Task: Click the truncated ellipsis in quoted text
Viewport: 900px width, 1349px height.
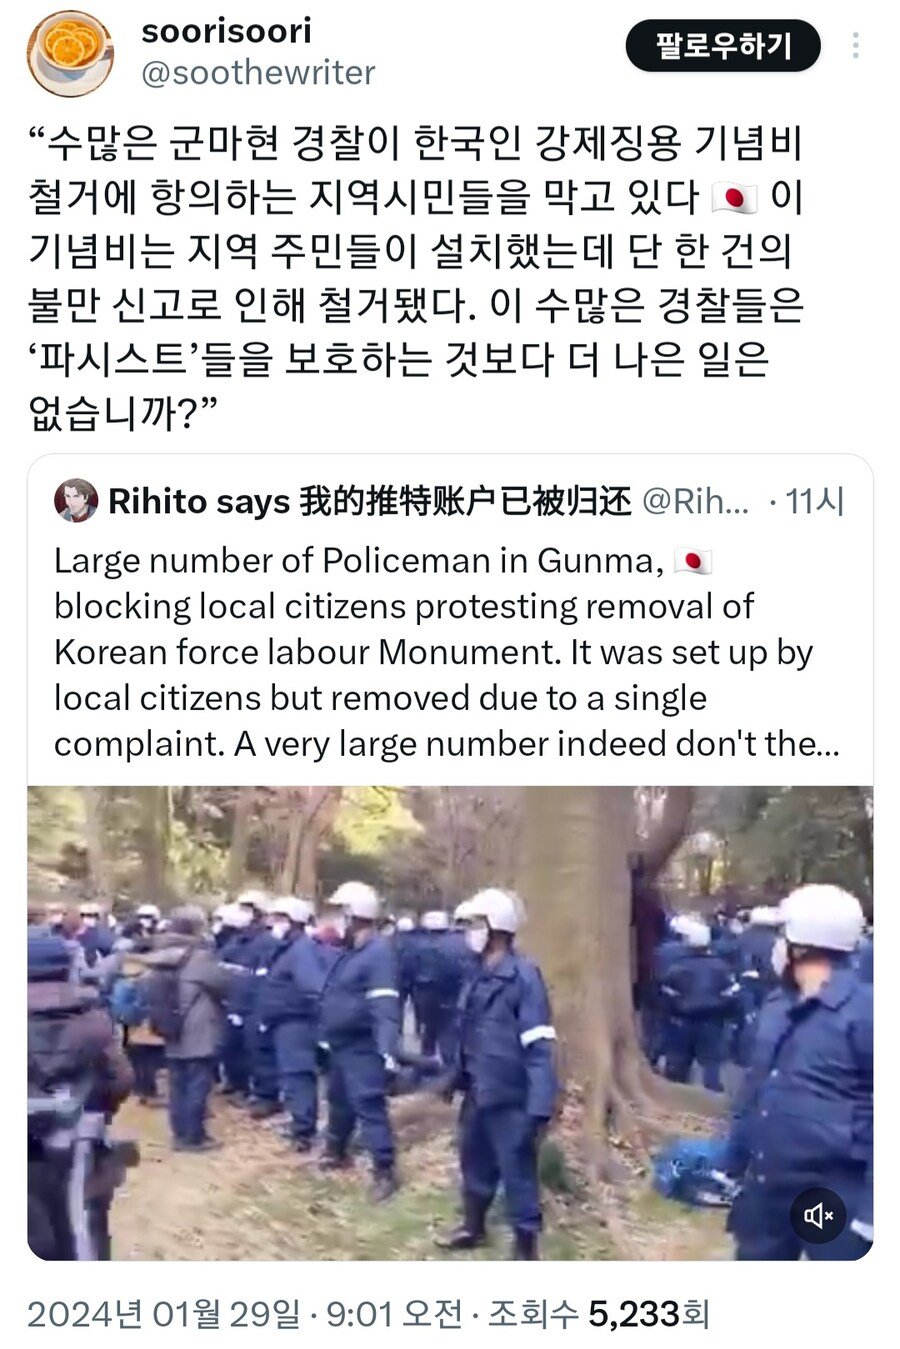Action: 827,745
